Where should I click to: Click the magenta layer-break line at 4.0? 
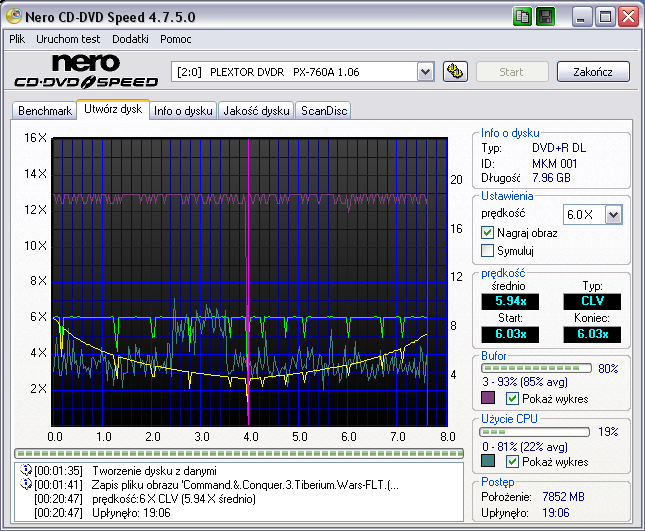[248, 282]
